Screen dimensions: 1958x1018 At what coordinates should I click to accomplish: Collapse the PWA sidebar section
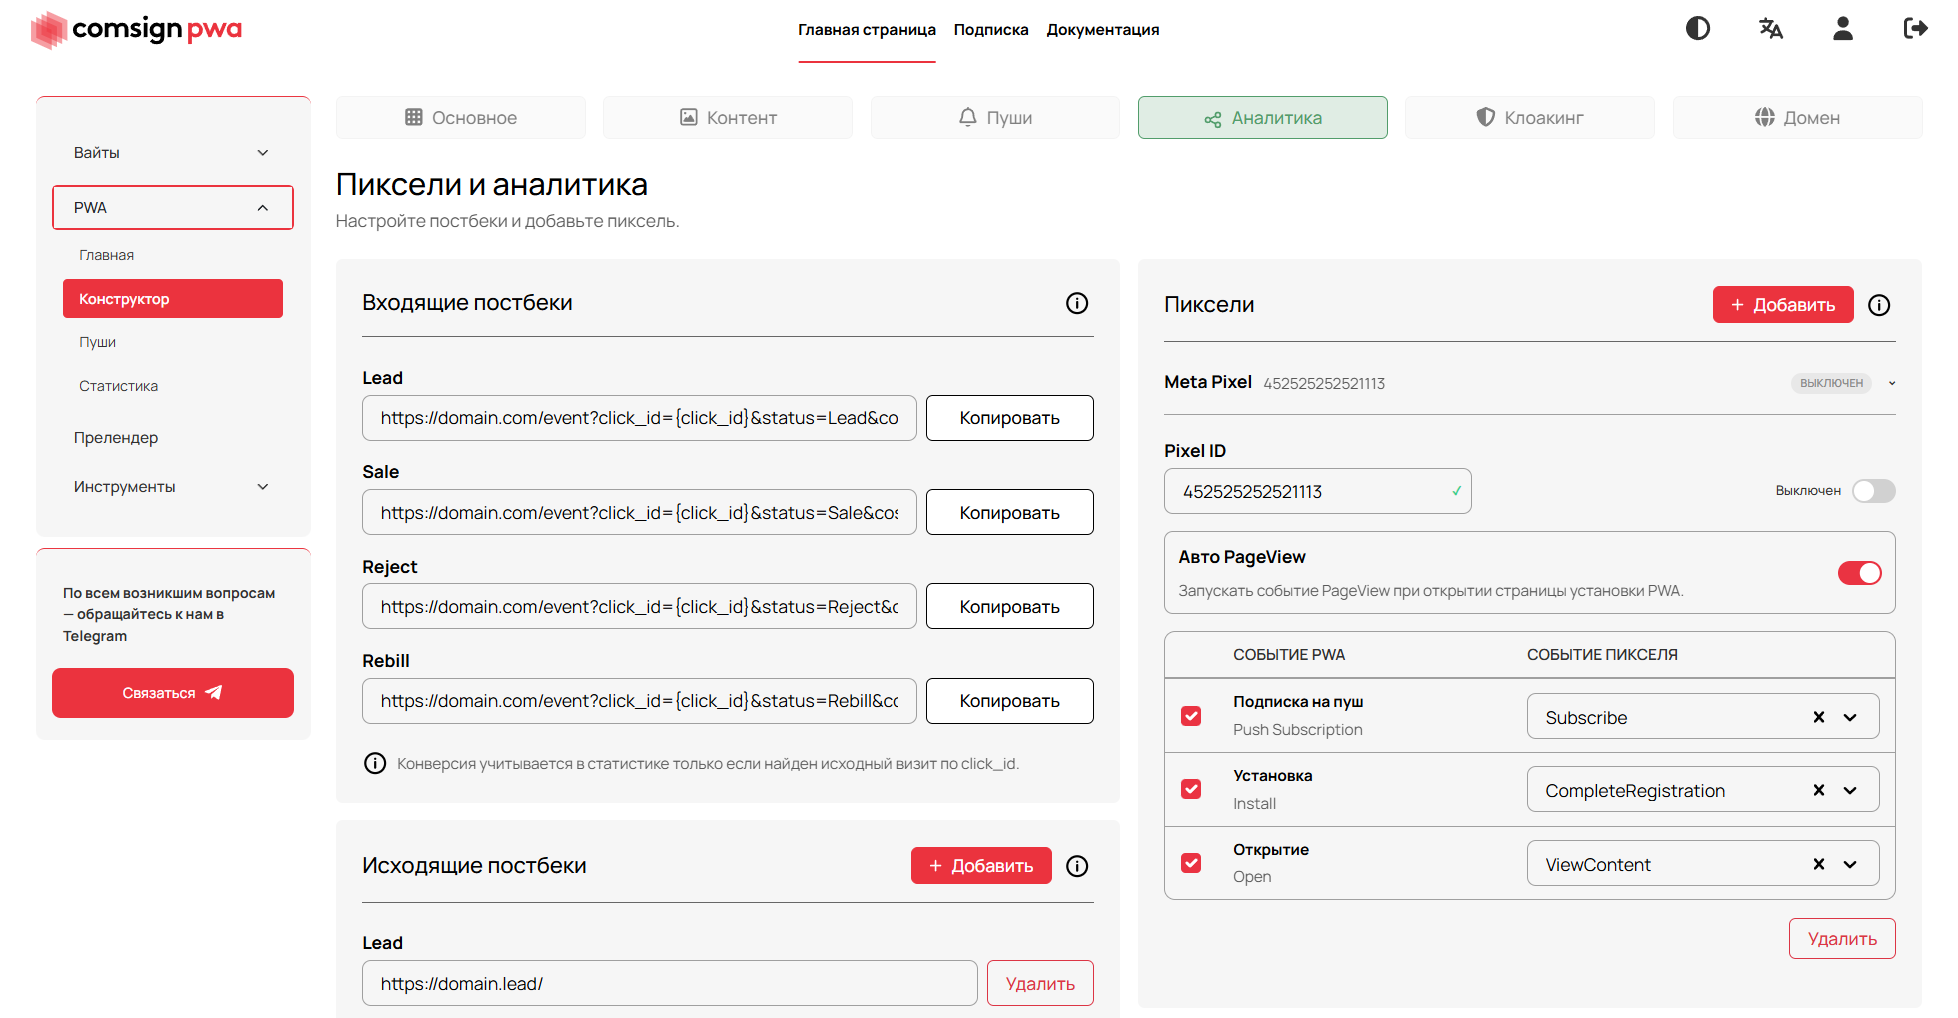click(x=172, y=208)
